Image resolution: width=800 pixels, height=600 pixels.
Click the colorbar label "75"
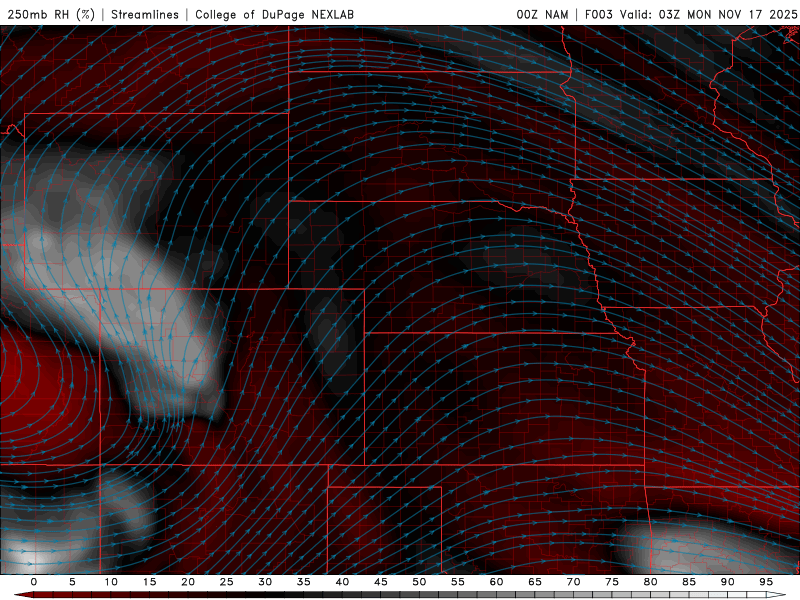click(x=612, y=582)
